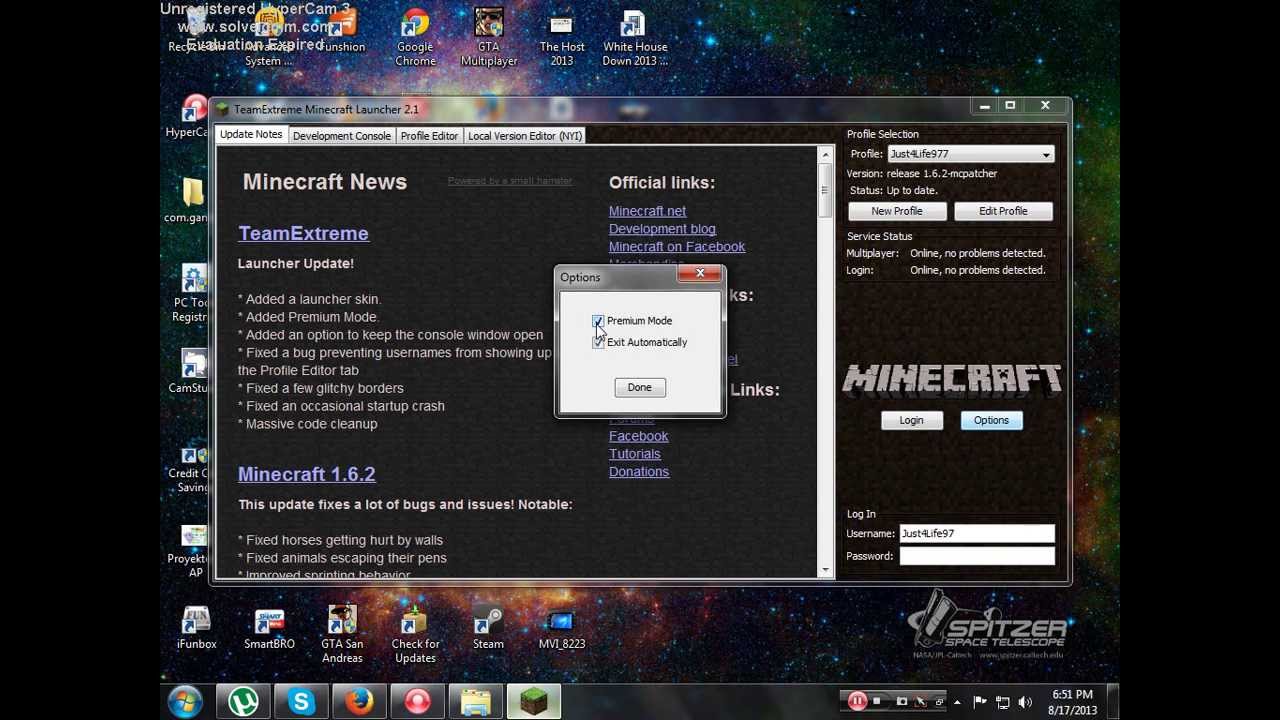The image size is (1280, 720).
Task: Open the network tray icon
Action: (x=1003, y=702)
